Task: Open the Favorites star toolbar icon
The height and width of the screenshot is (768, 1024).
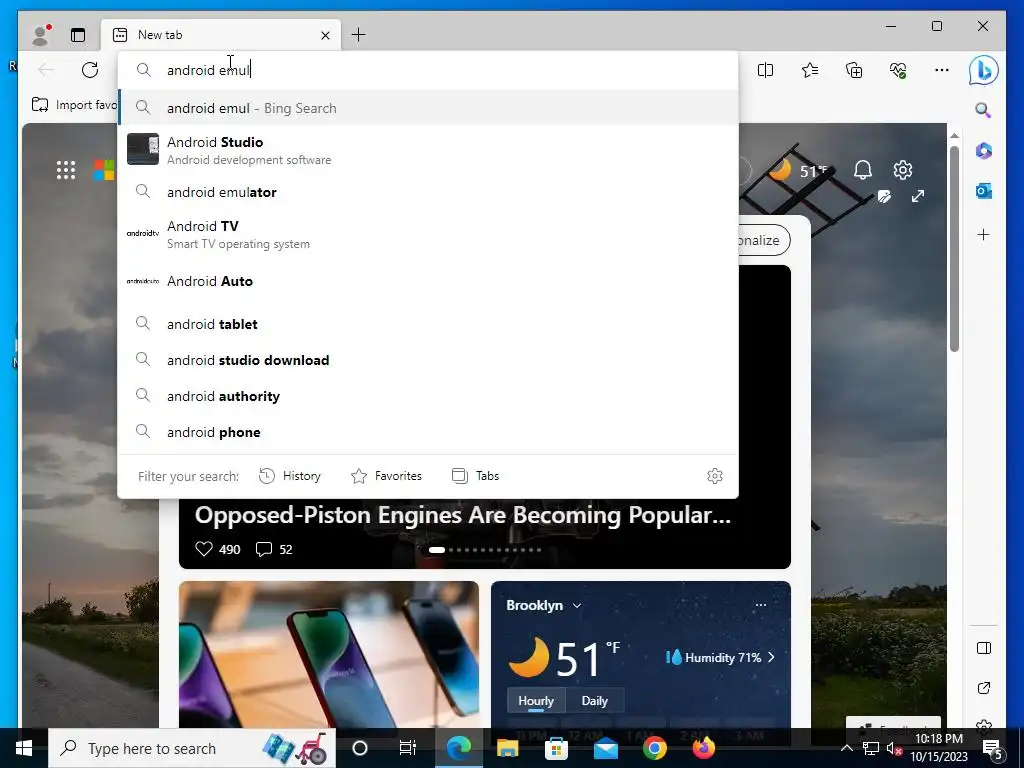Action: [810, 70]
